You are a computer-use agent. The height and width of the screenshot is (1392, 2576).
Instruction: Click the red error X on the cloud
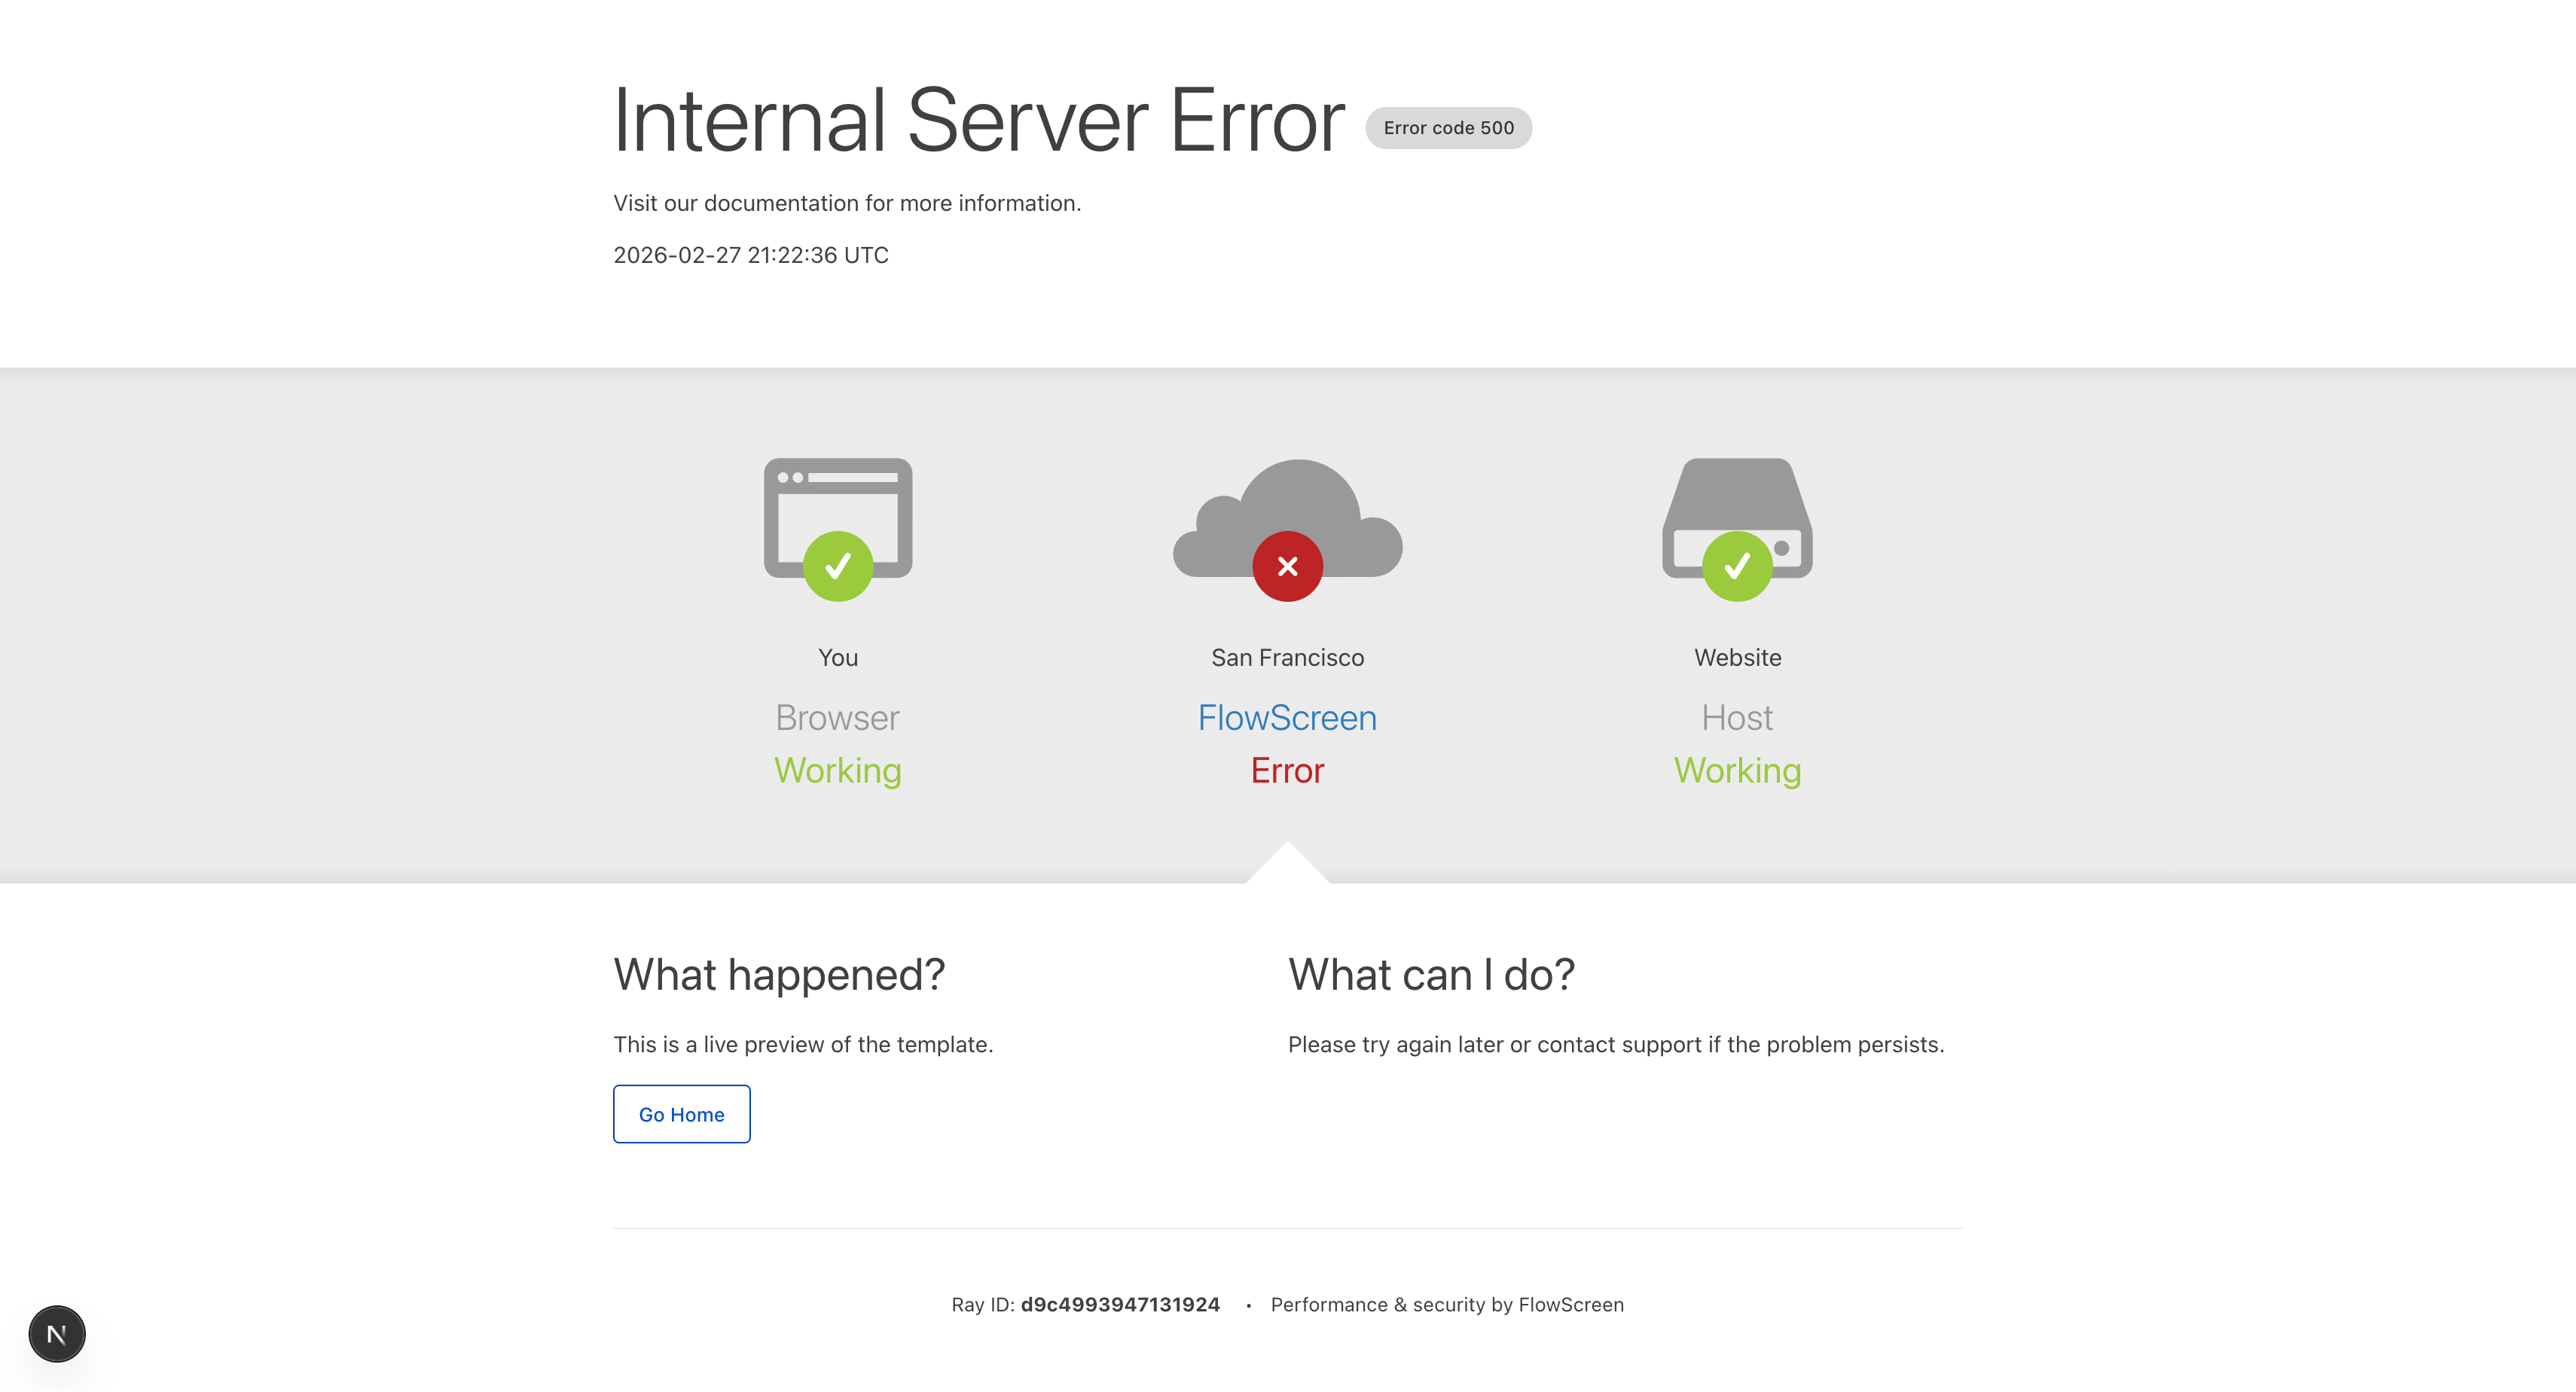click(1287, 565)
